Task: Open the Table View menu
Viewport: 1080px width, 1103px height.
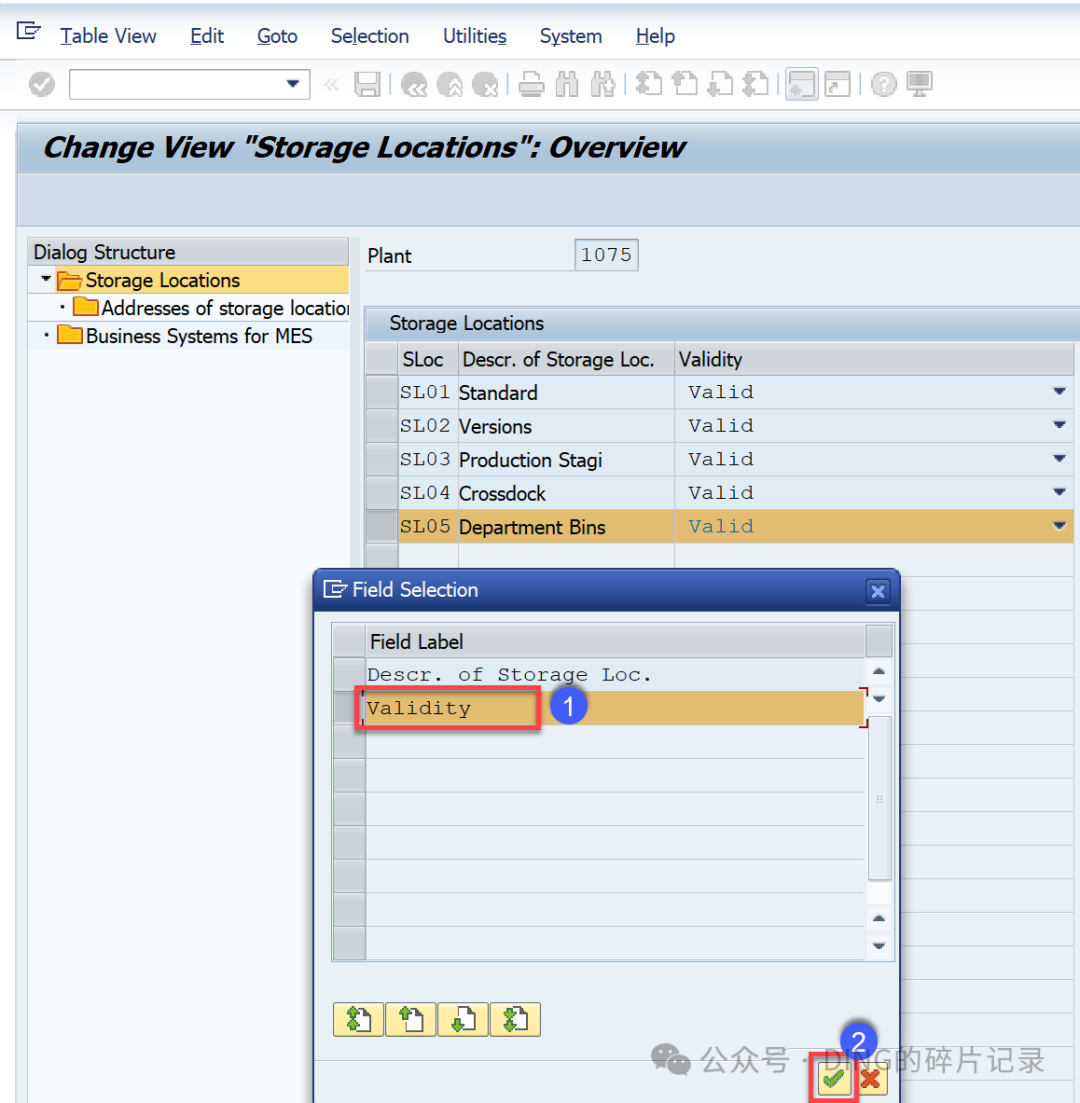Action: pyautogui.click(x=108, y=36)
